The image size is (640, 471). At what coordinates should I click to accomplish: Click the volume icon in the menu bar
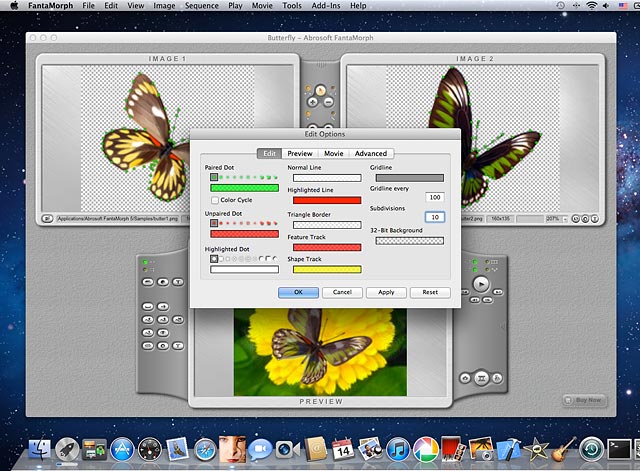coord(607,5)
